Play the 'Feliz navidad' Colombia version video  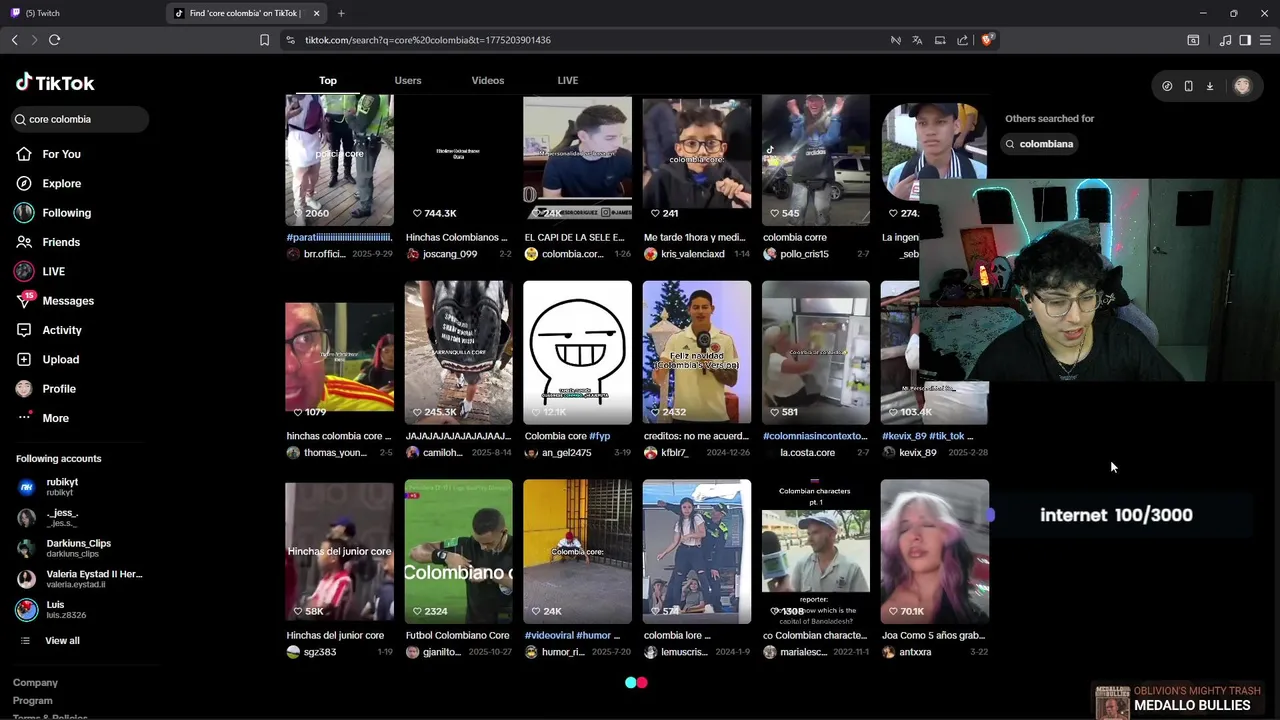[696, 352]
